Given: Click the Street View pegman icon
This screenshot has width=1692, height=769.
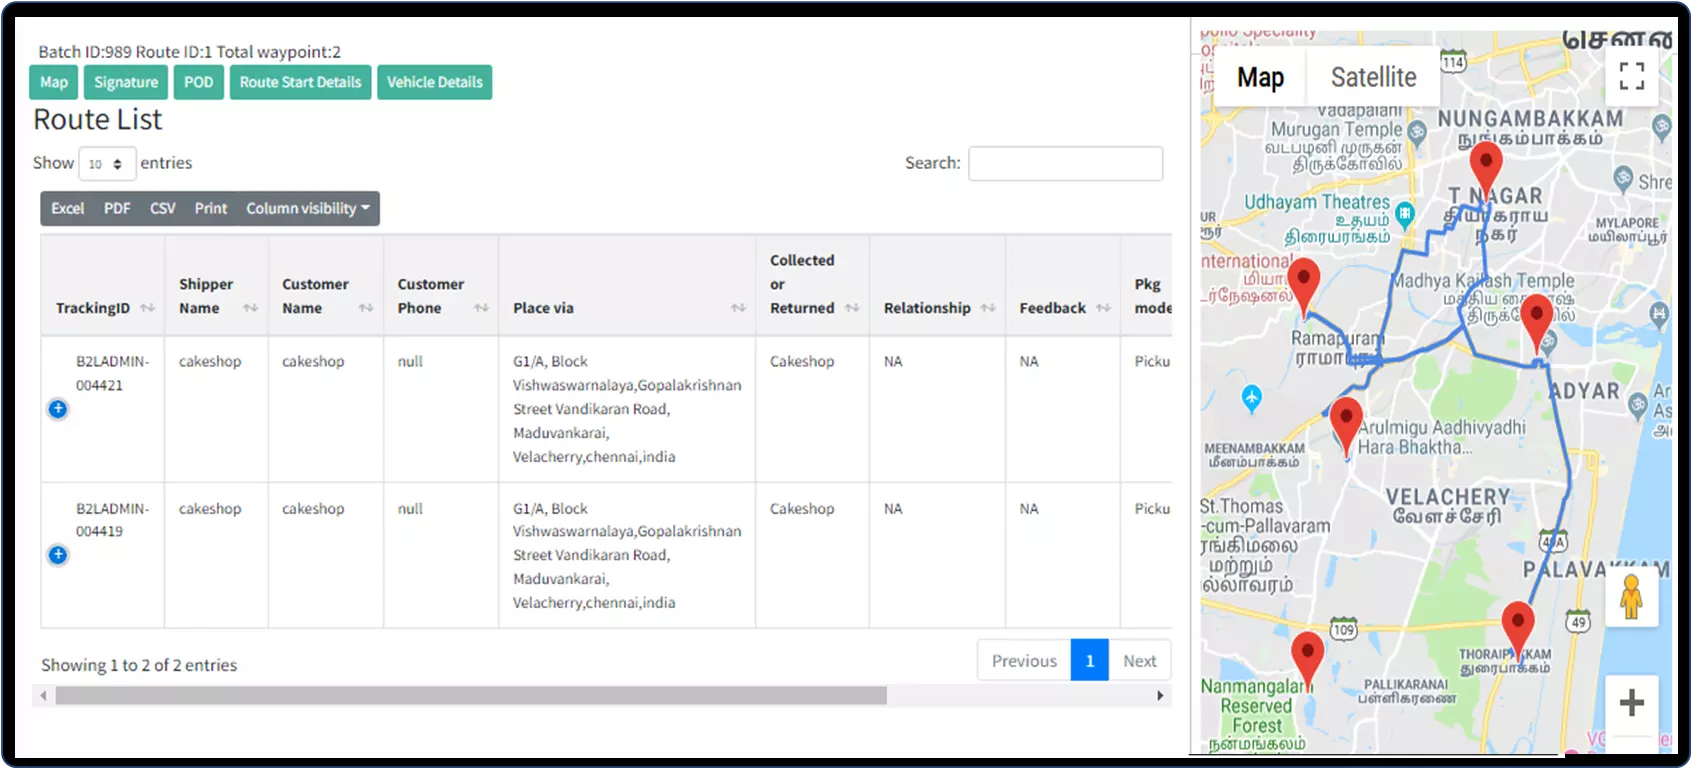Looking at the screenshot, I should click(1631, 597).
